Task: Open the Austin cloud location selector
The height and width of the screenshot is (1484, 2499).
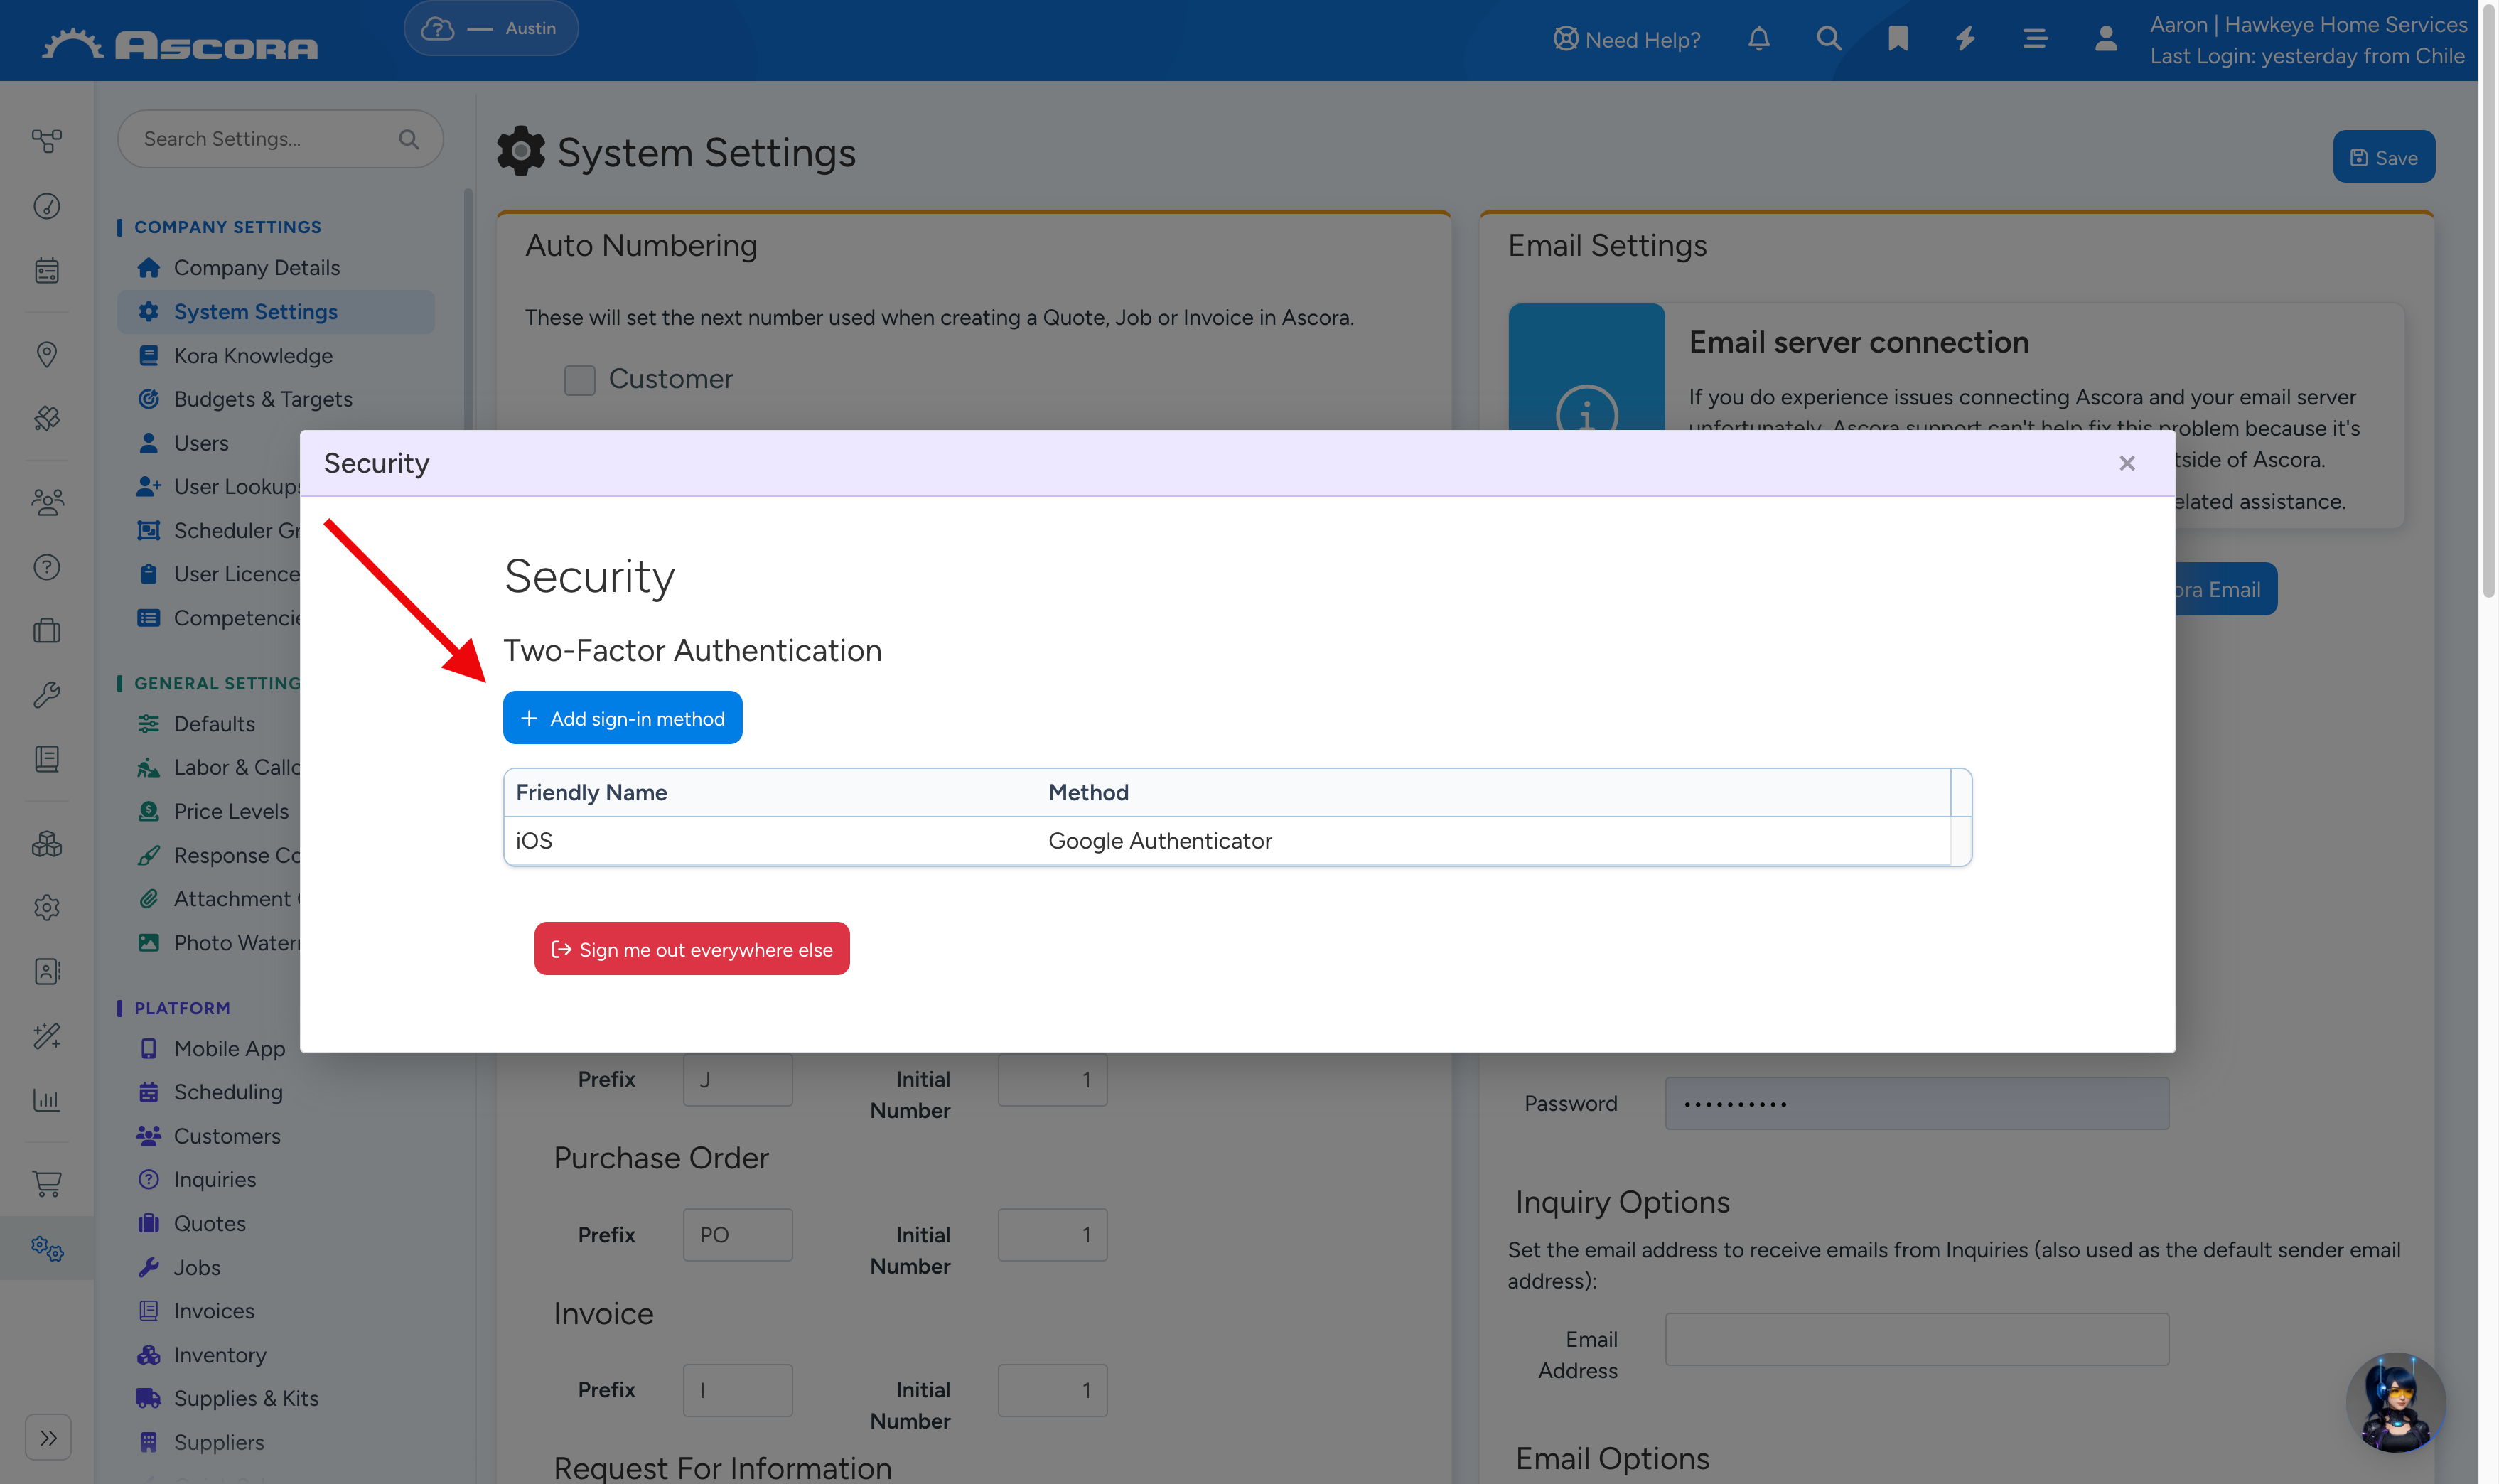Action: click(491, 28)
